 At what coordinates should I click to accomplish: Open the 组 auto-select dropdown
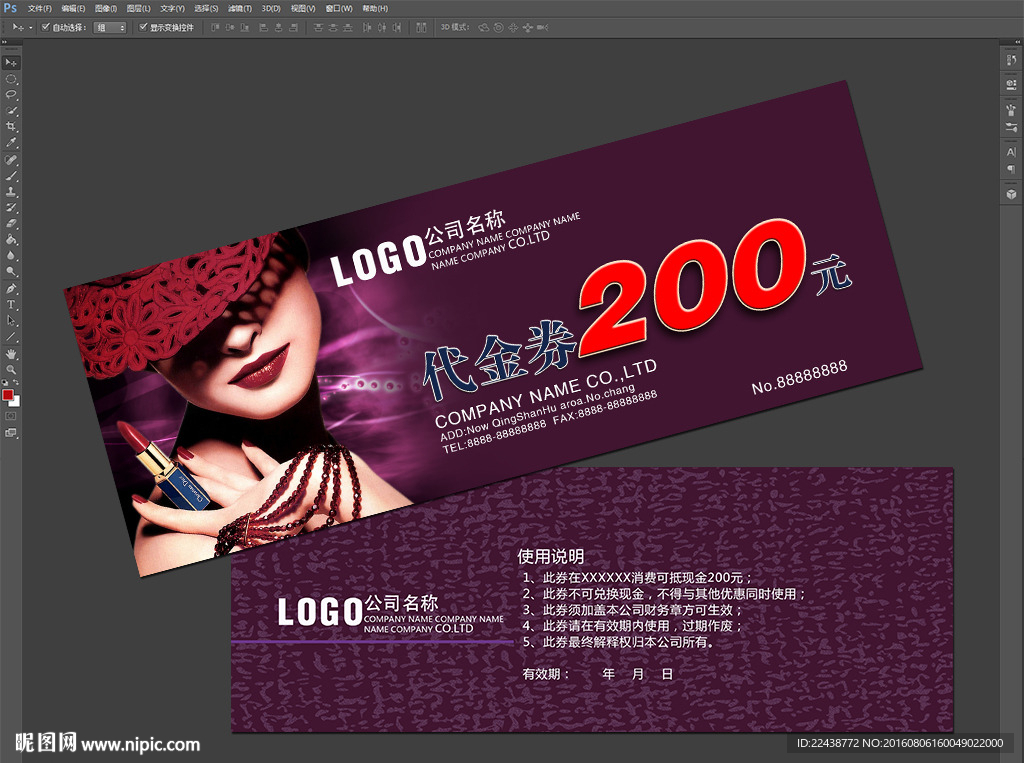coord(110,27)
